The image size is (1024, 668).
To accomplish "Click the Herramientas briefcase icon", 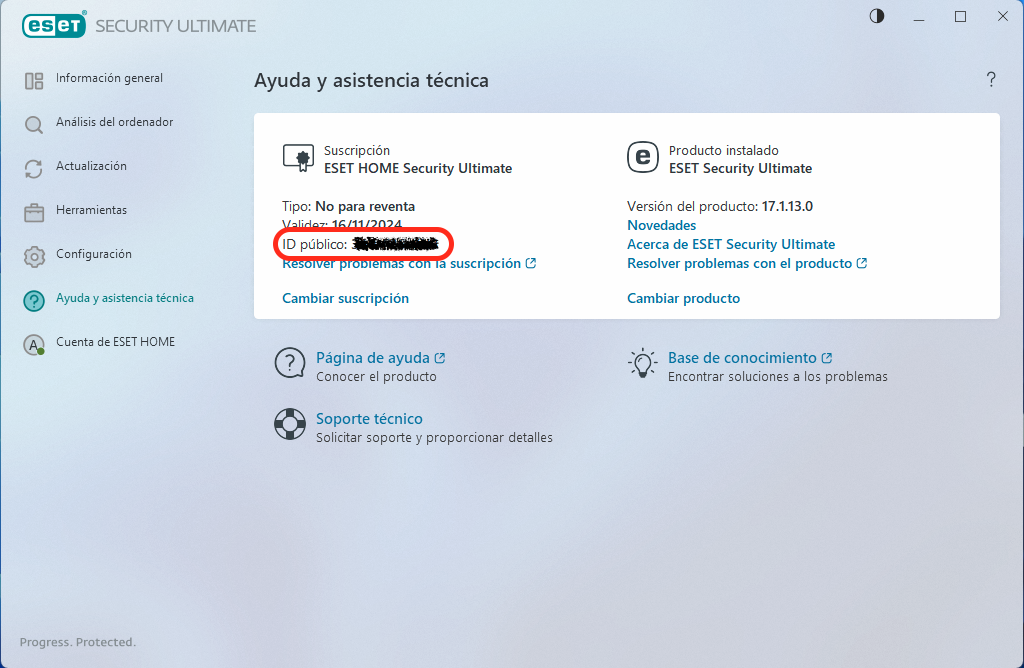I will click(34, 212).
